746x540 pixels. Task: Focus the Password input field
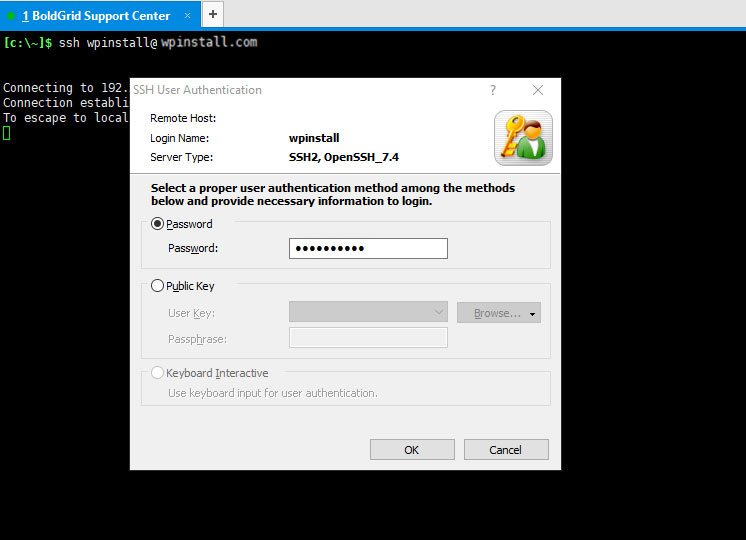368,248
